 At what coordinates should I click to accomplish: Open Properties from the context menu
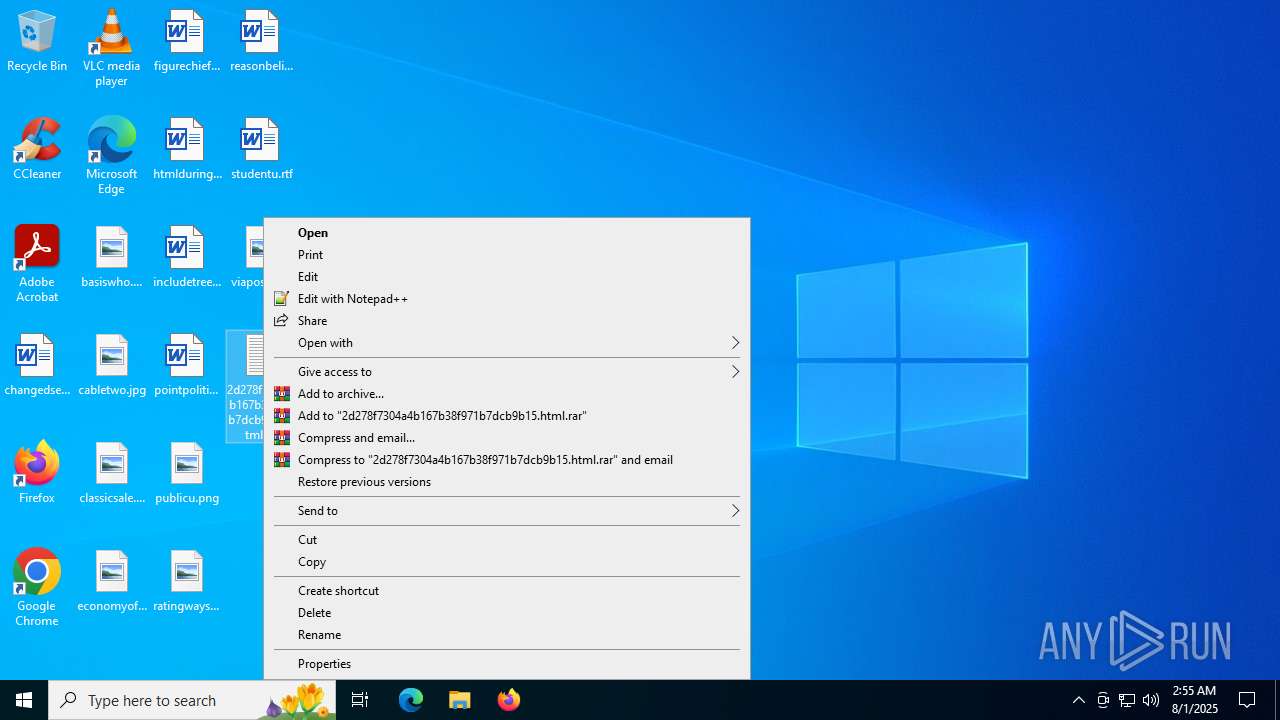pos(507,664)
